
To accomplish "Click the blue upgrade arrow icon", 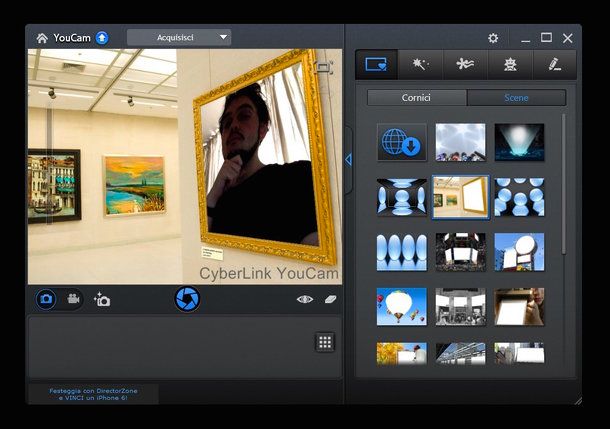I will coord(102,38).
